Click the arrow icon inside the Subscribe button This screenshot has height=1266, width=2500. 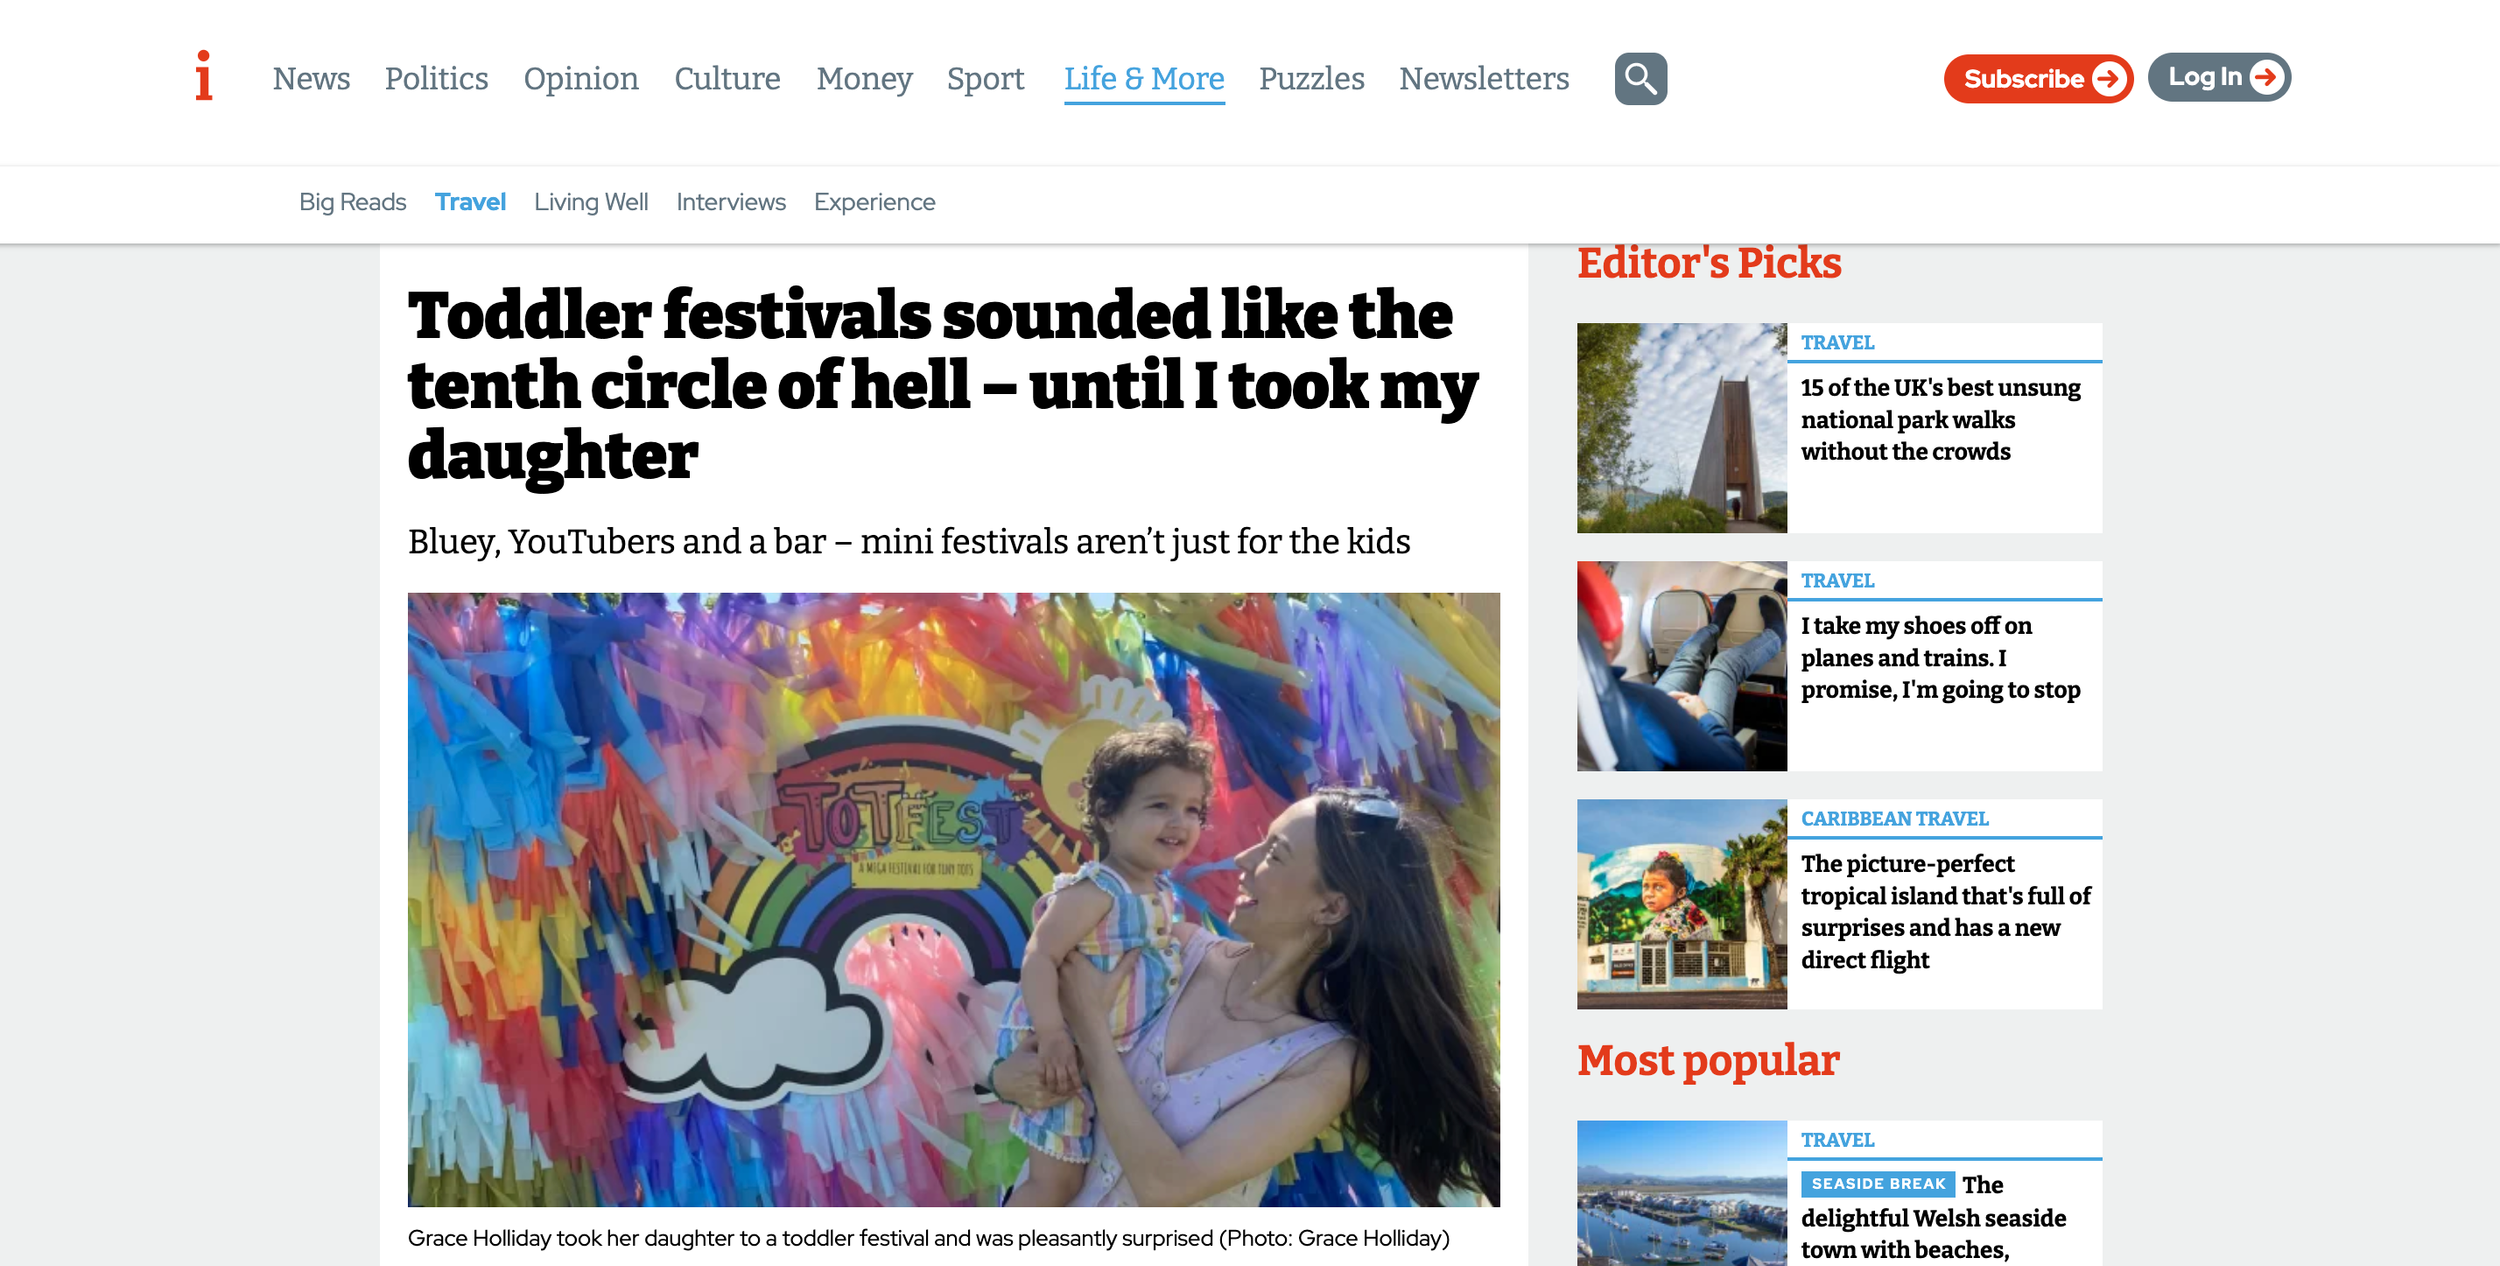pos(2108,78)
